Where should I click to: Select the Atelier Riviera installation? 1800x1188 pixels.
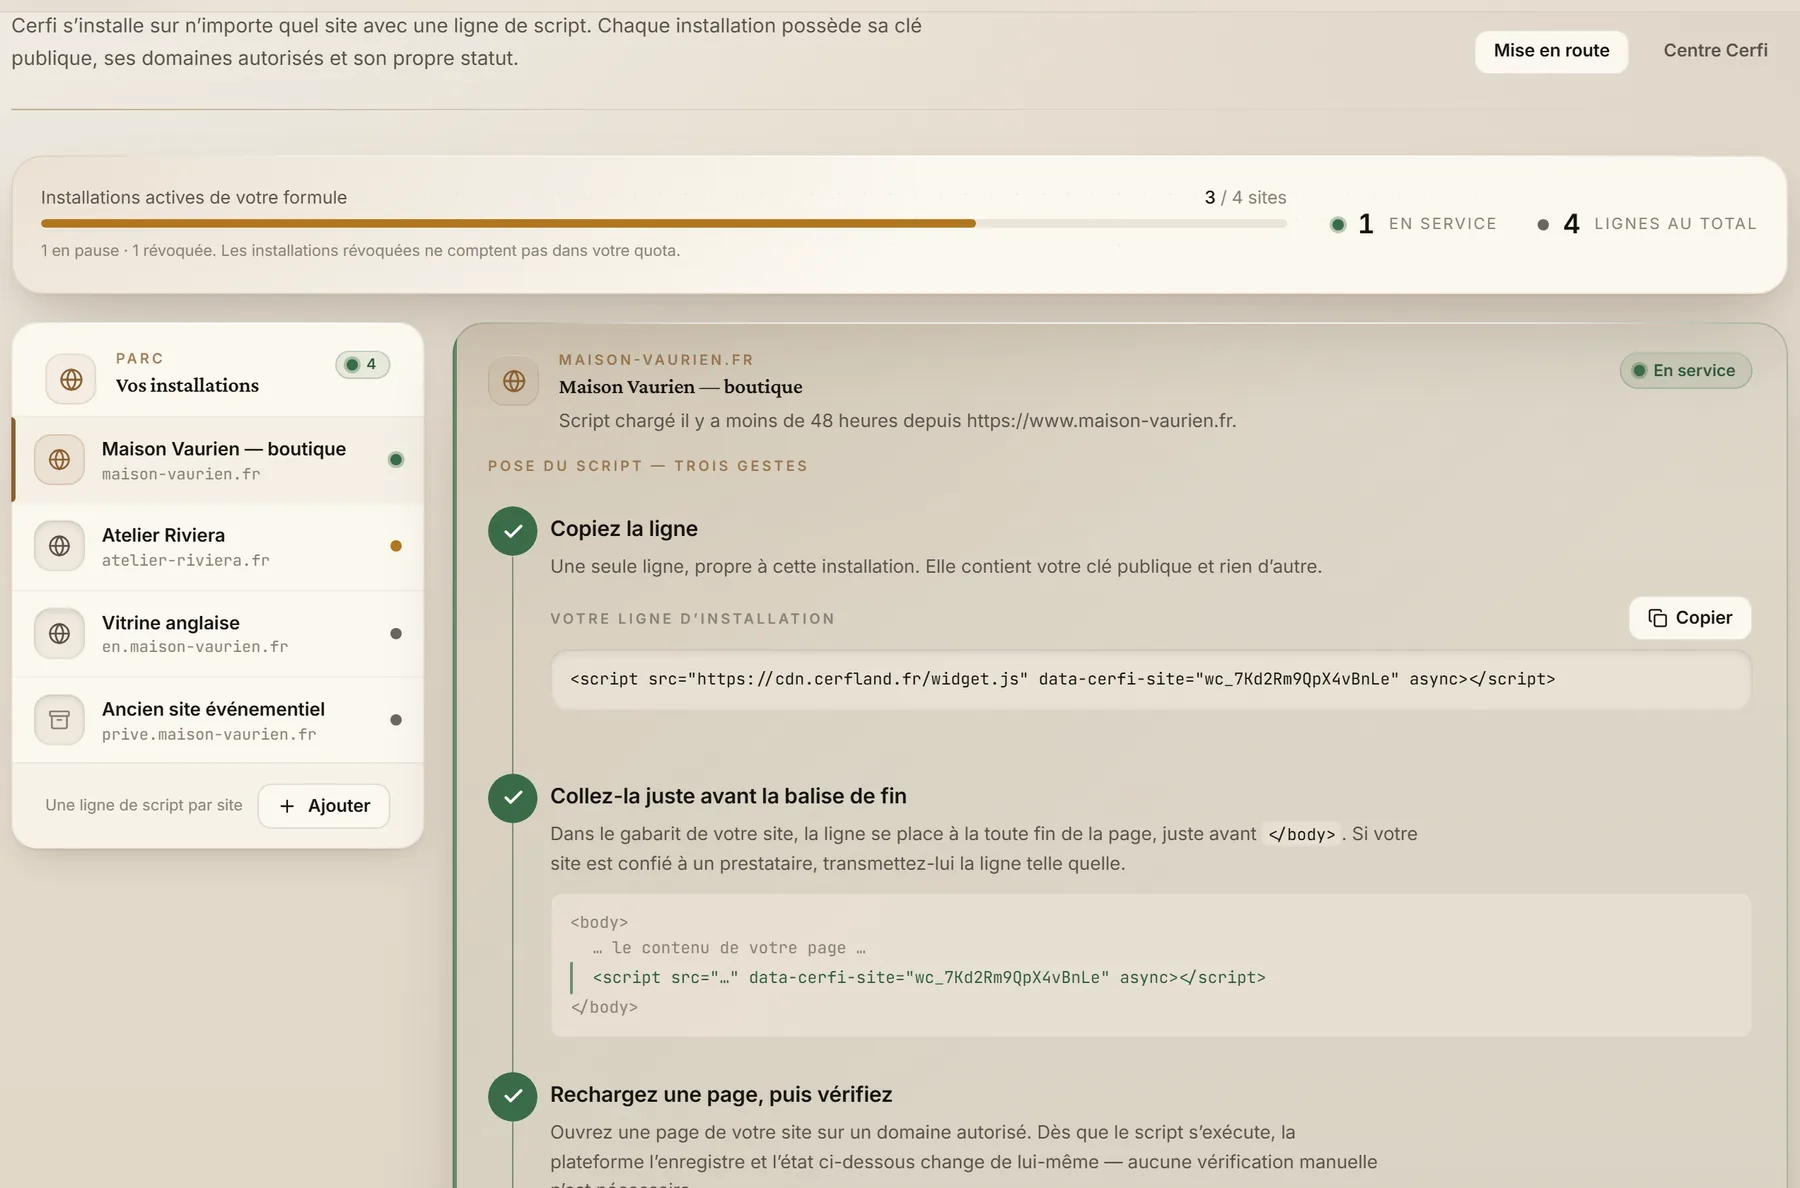click(x=218, y=547)
